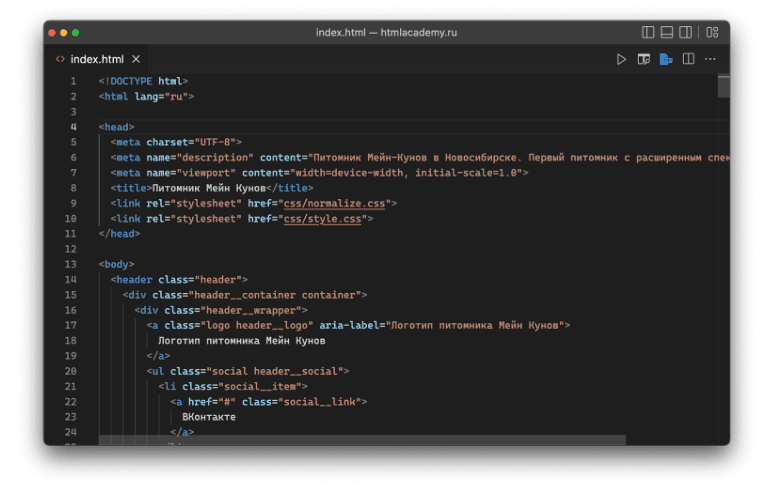Toggle primary sidebar layout icon
775x486 pixels.
pos(648,32)
